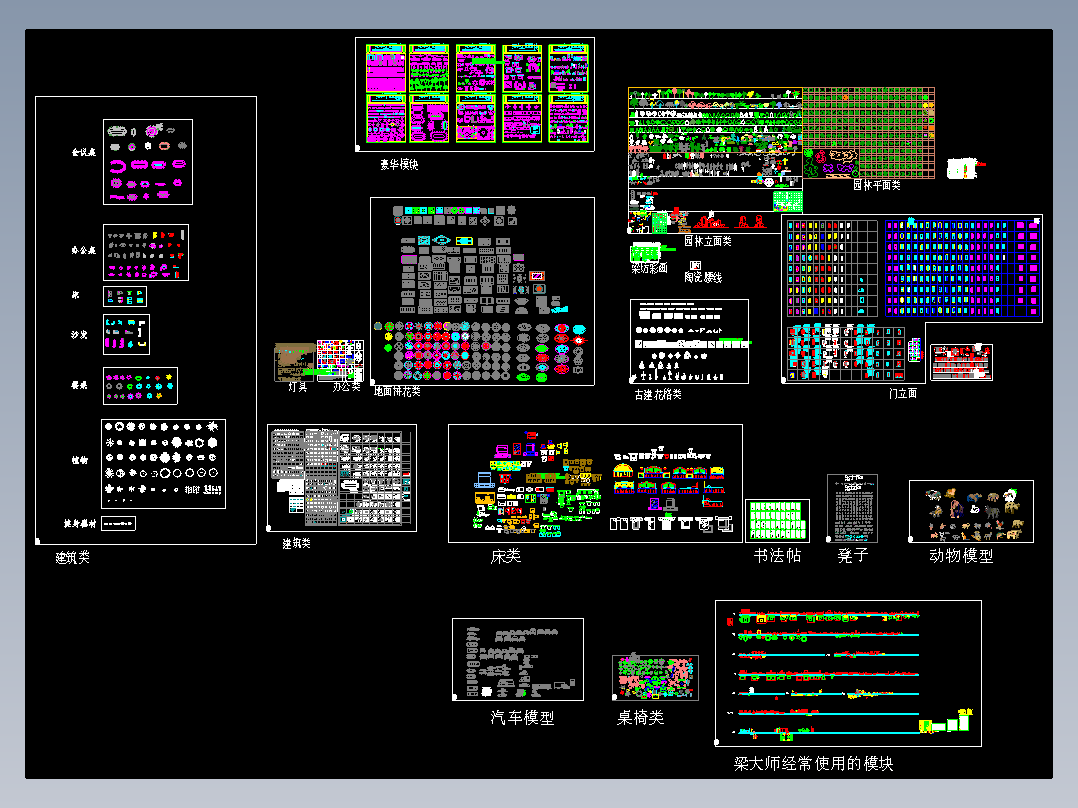Click the 桌椅类 text label
The image size is (1078, 808).
point(640,718)
